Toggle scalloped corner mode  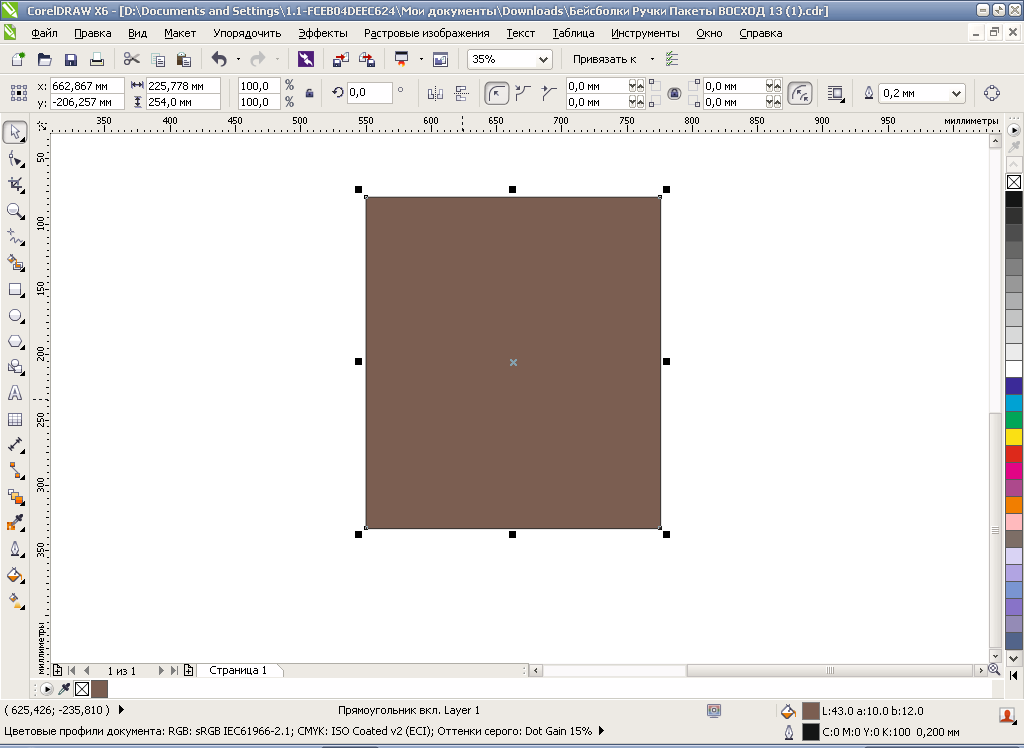pos(522,93)
